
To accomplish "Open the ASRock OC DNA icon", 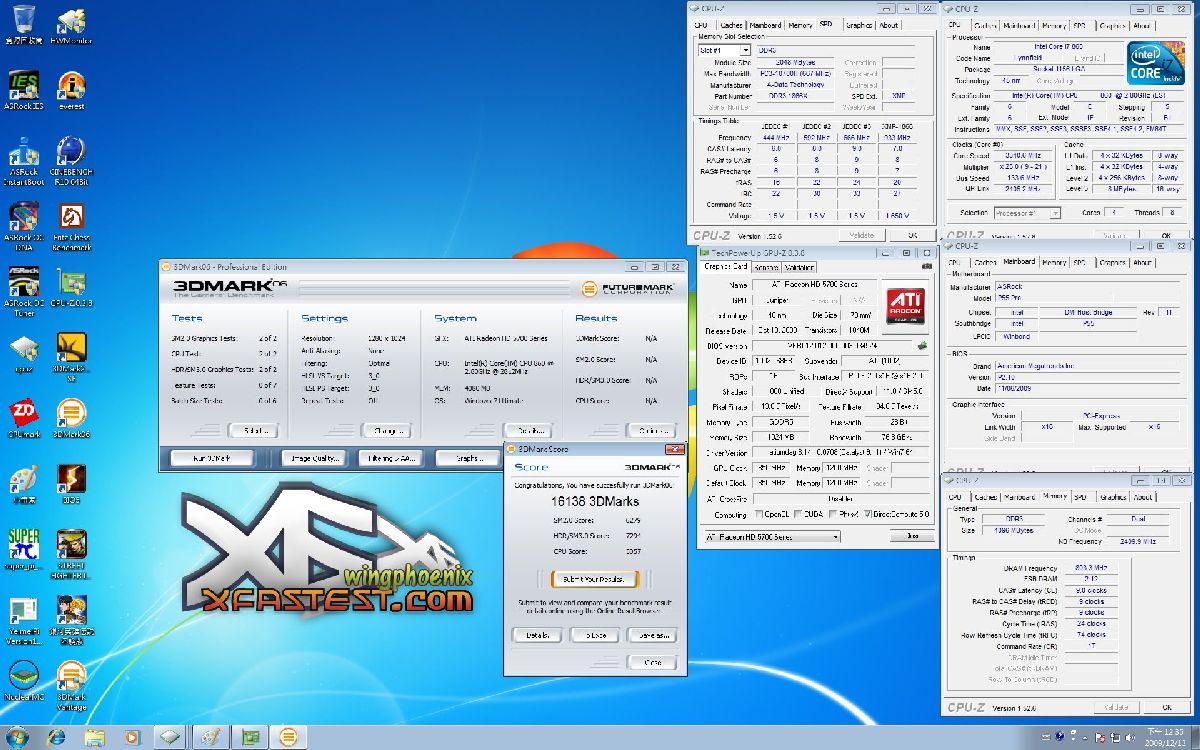I will coord(23,225).
